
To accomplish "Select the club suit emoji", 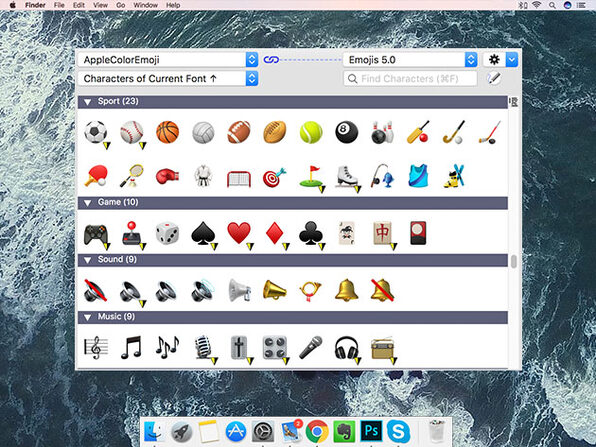I will [x=311, y=233].
